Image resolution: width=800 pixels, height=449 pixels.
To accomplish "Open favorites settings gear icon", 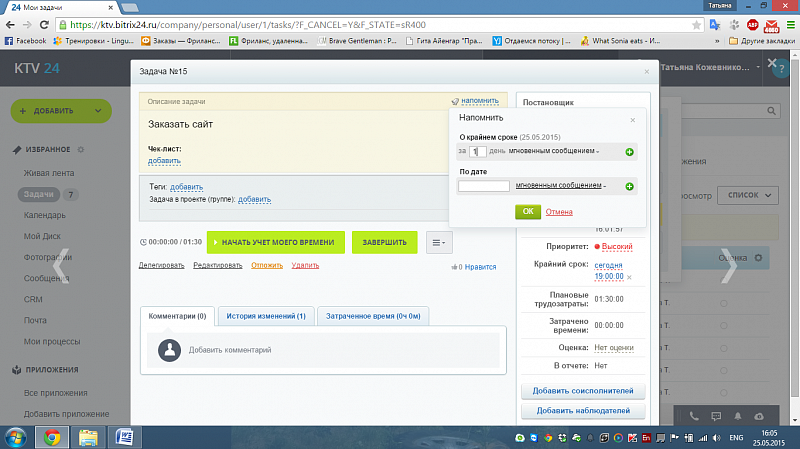I will tap(81, 149).
